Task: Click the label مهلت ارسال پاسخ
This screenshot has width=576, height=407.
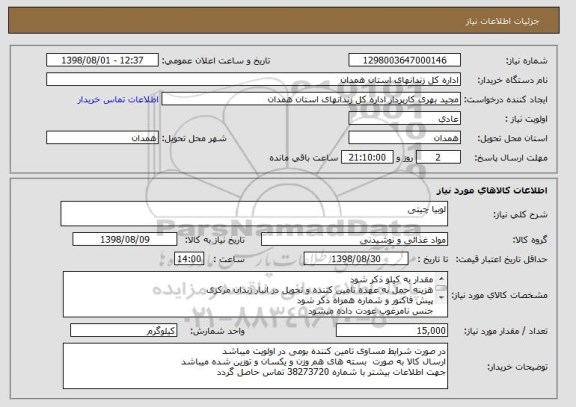Action: pos(511,158)
